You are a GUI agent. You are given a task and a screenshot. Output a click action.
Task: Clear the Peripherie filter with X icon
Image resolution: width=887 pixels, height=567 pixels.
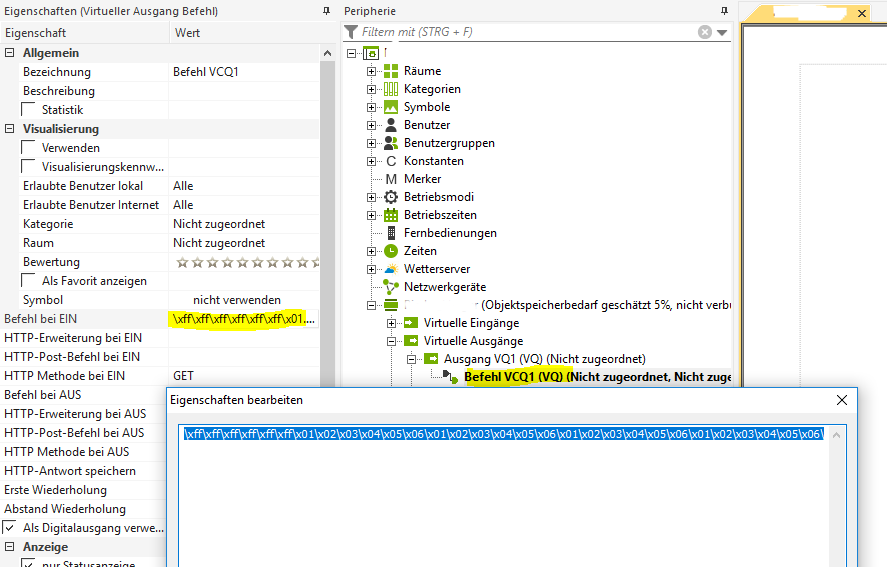tap(704, 32)
